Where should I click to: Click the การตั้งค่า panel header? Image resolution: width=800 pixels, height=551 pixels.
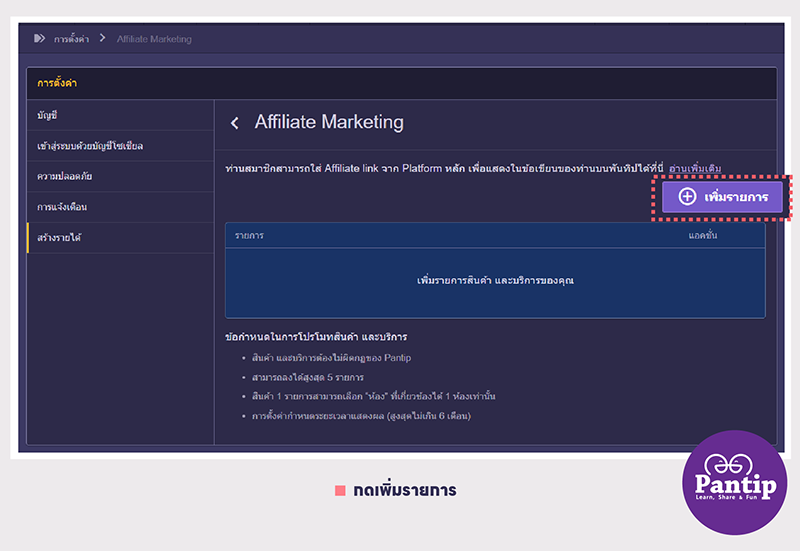402,83
